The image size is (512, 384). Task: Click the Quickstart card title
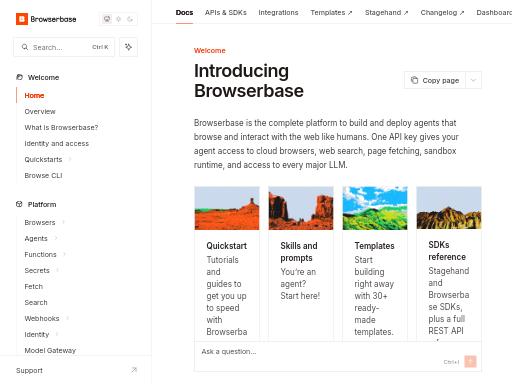pyautogui.click(x=227, y=246)
